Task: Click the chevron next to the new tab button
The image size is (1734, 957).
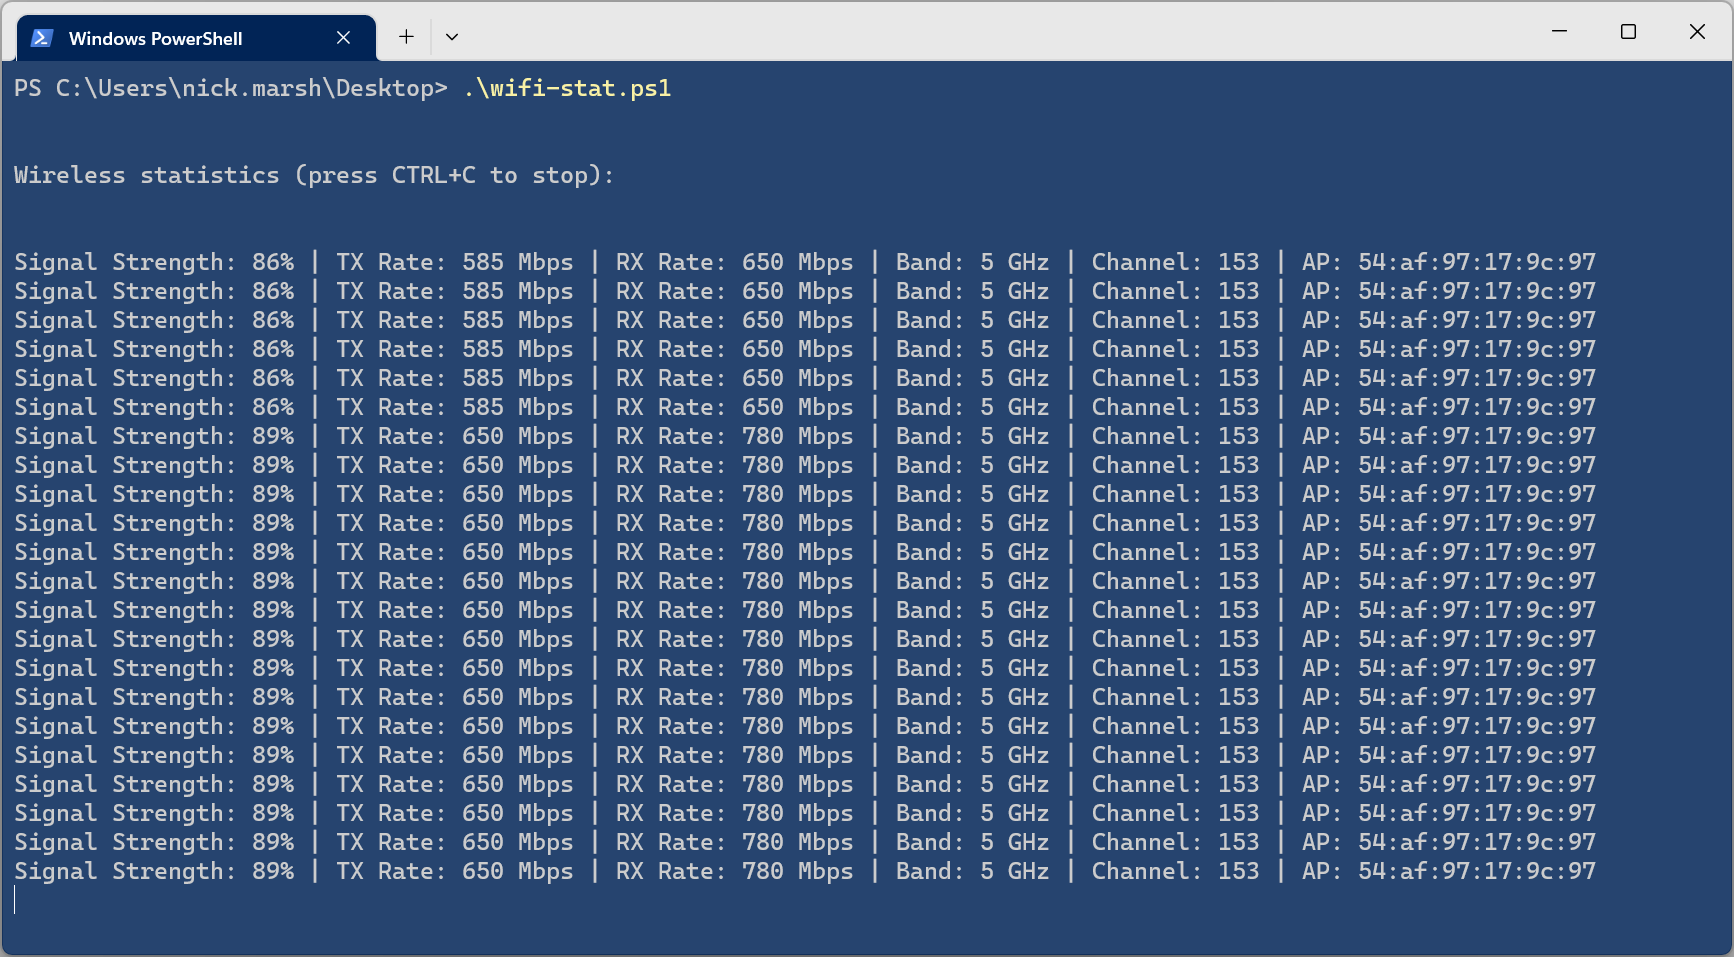Action: click(x=451, y=36)
